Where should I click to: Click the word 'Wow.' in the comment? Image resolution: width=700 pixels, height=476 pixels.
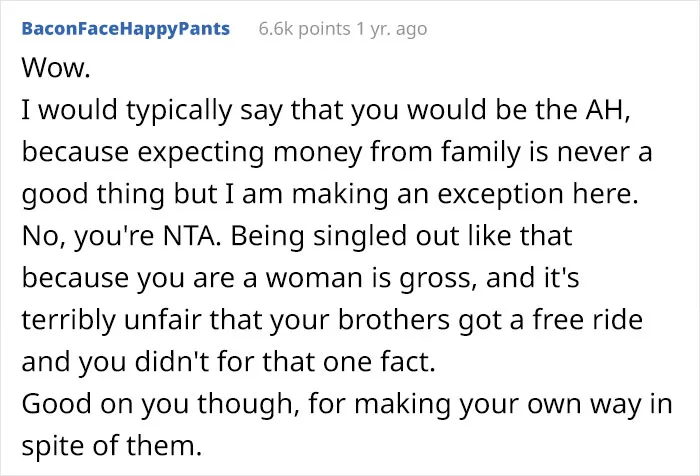tap(56, 68)
